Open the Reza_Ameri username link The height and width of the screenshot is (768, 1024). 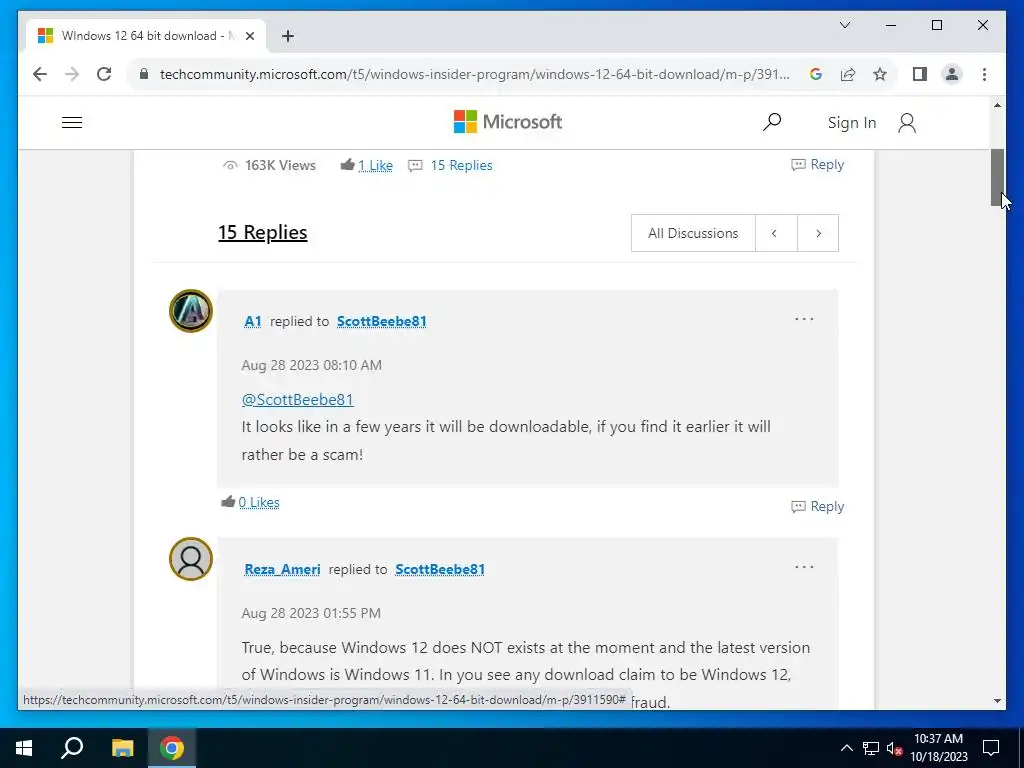coord(282,569)
